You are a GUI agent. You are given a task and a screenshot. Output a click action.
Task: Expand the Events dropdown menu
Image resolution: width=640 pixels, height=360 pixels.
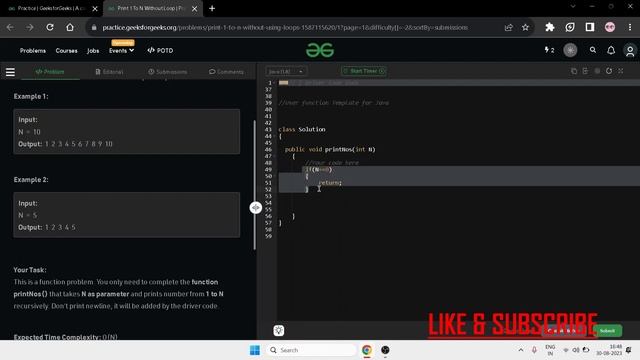(121, 51)
